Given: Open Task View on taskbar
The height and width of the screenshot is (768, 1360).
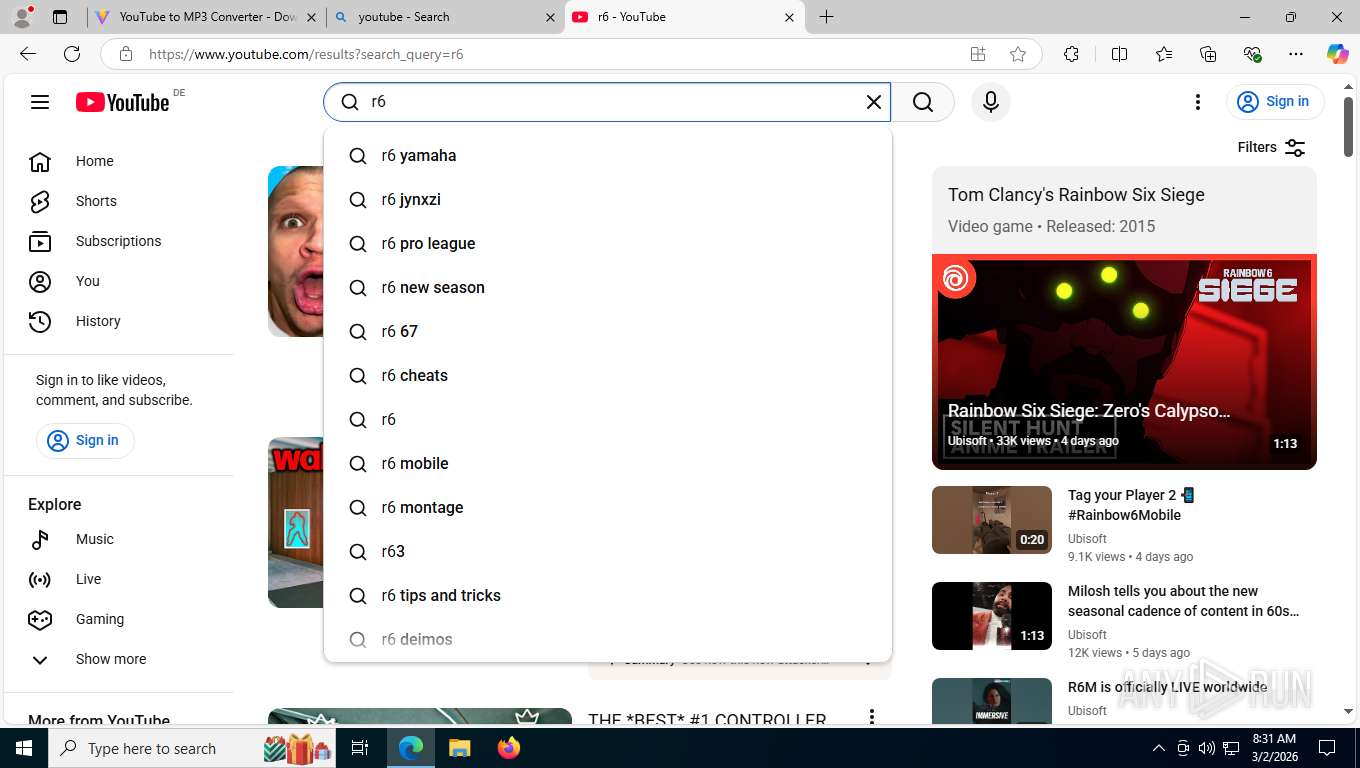Looking at the screenshot, I should 360,748.
